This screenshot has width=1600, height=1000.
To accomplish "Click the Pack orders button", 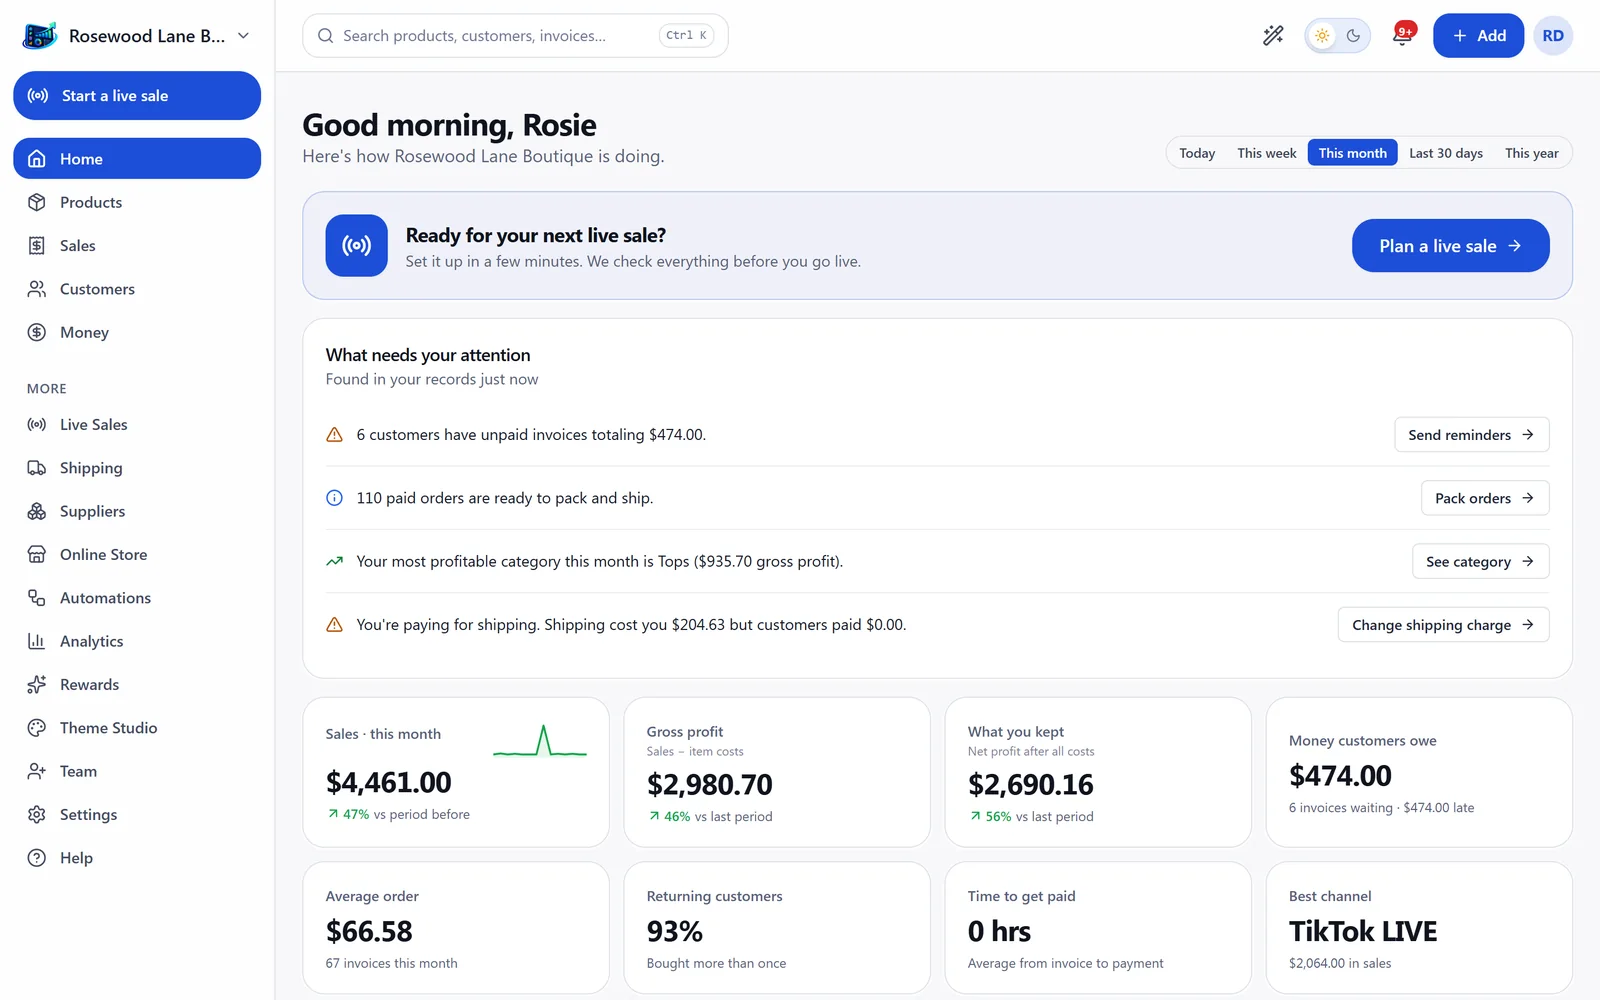I will 1485,498.
